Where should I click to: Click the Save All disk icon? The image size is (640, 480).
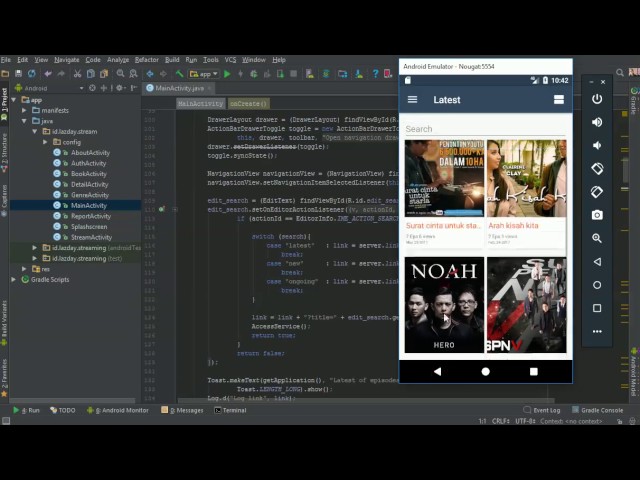pyautogui.click(x=18, y=74)
